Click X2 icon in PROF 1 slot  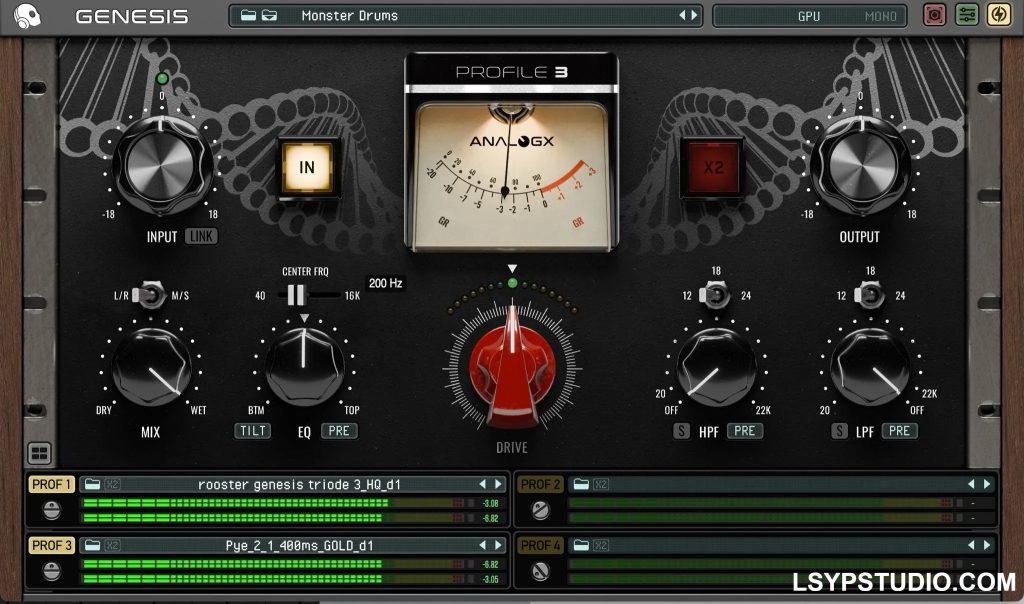[x=112, y=484]
